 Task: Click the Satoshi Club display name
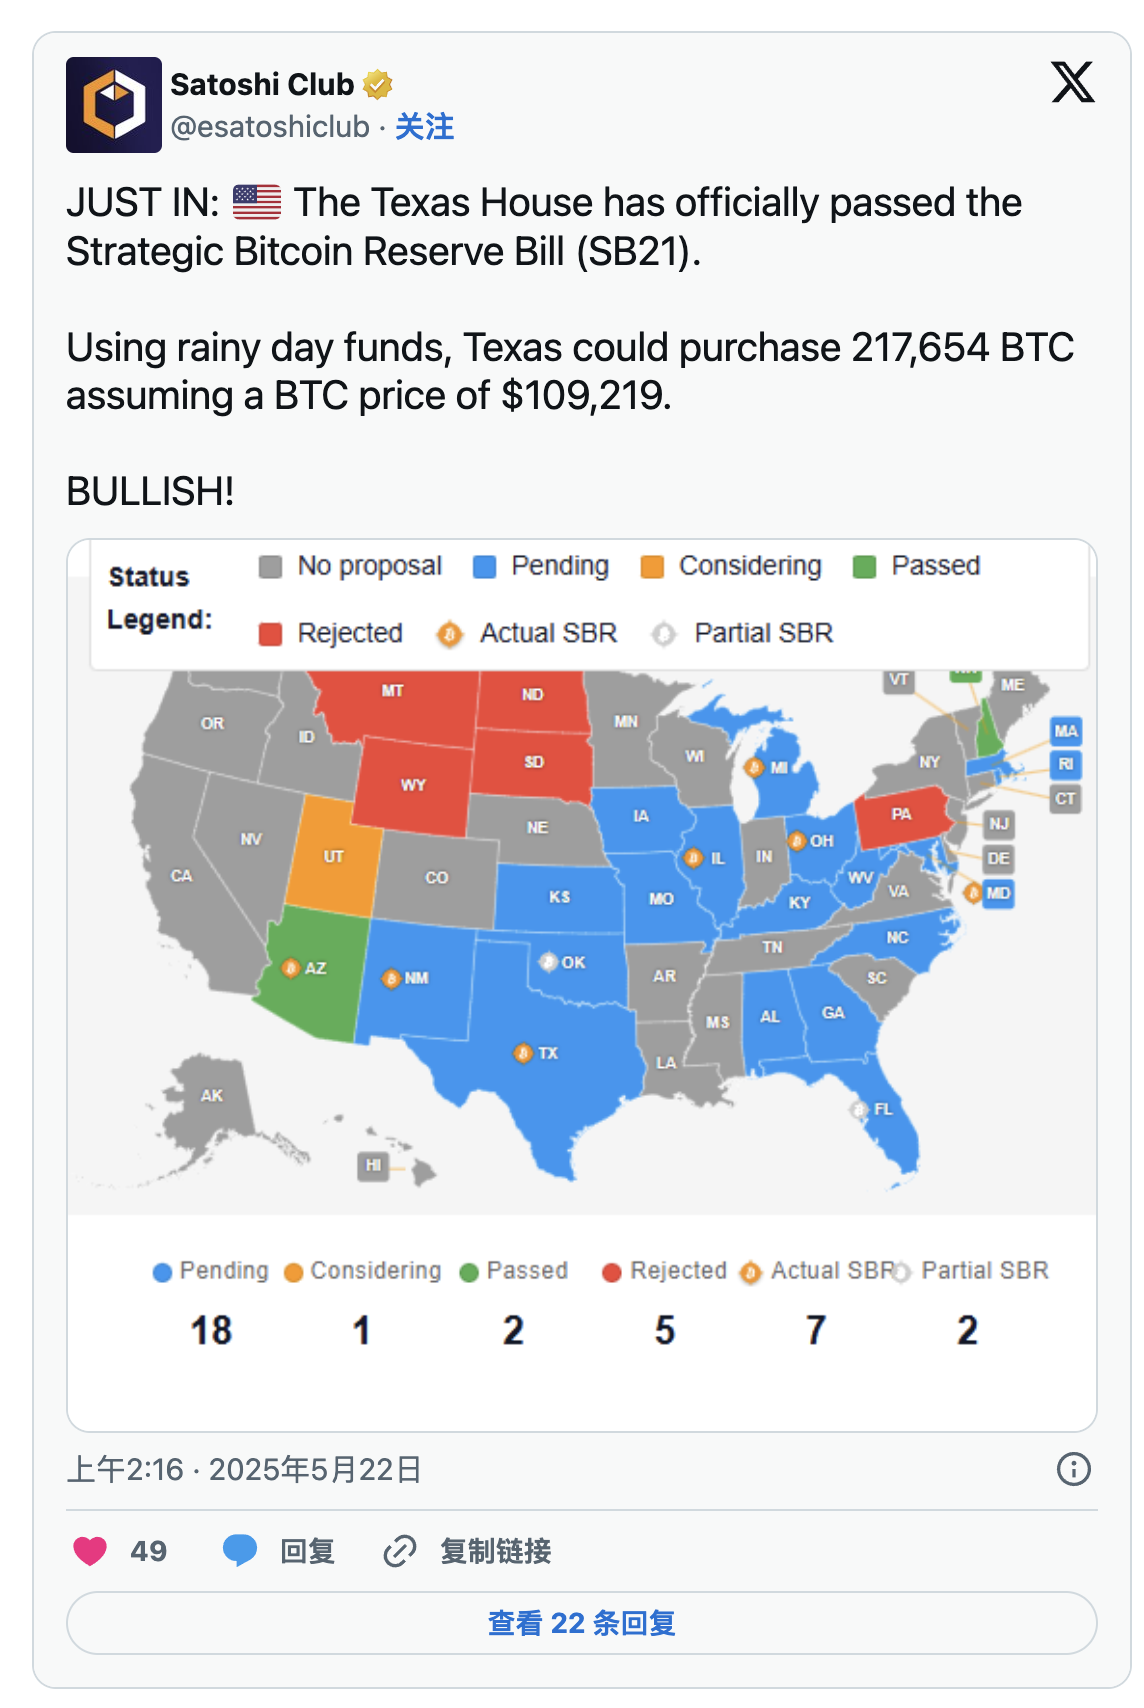(x=262, y=85)
